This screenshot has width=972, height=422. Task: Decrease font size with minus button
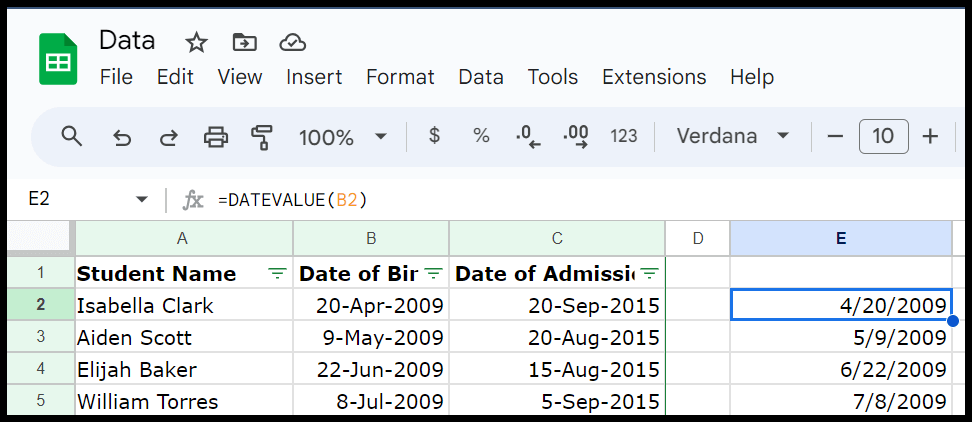(x=835, y=136)
